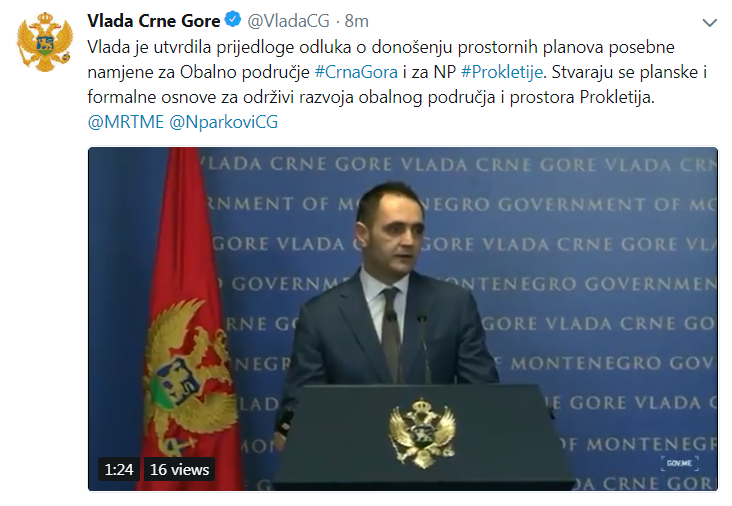The height and width of the screenshot is (506, 732).
Task: Play the embedded press conference video
Action: coord(402,319)
